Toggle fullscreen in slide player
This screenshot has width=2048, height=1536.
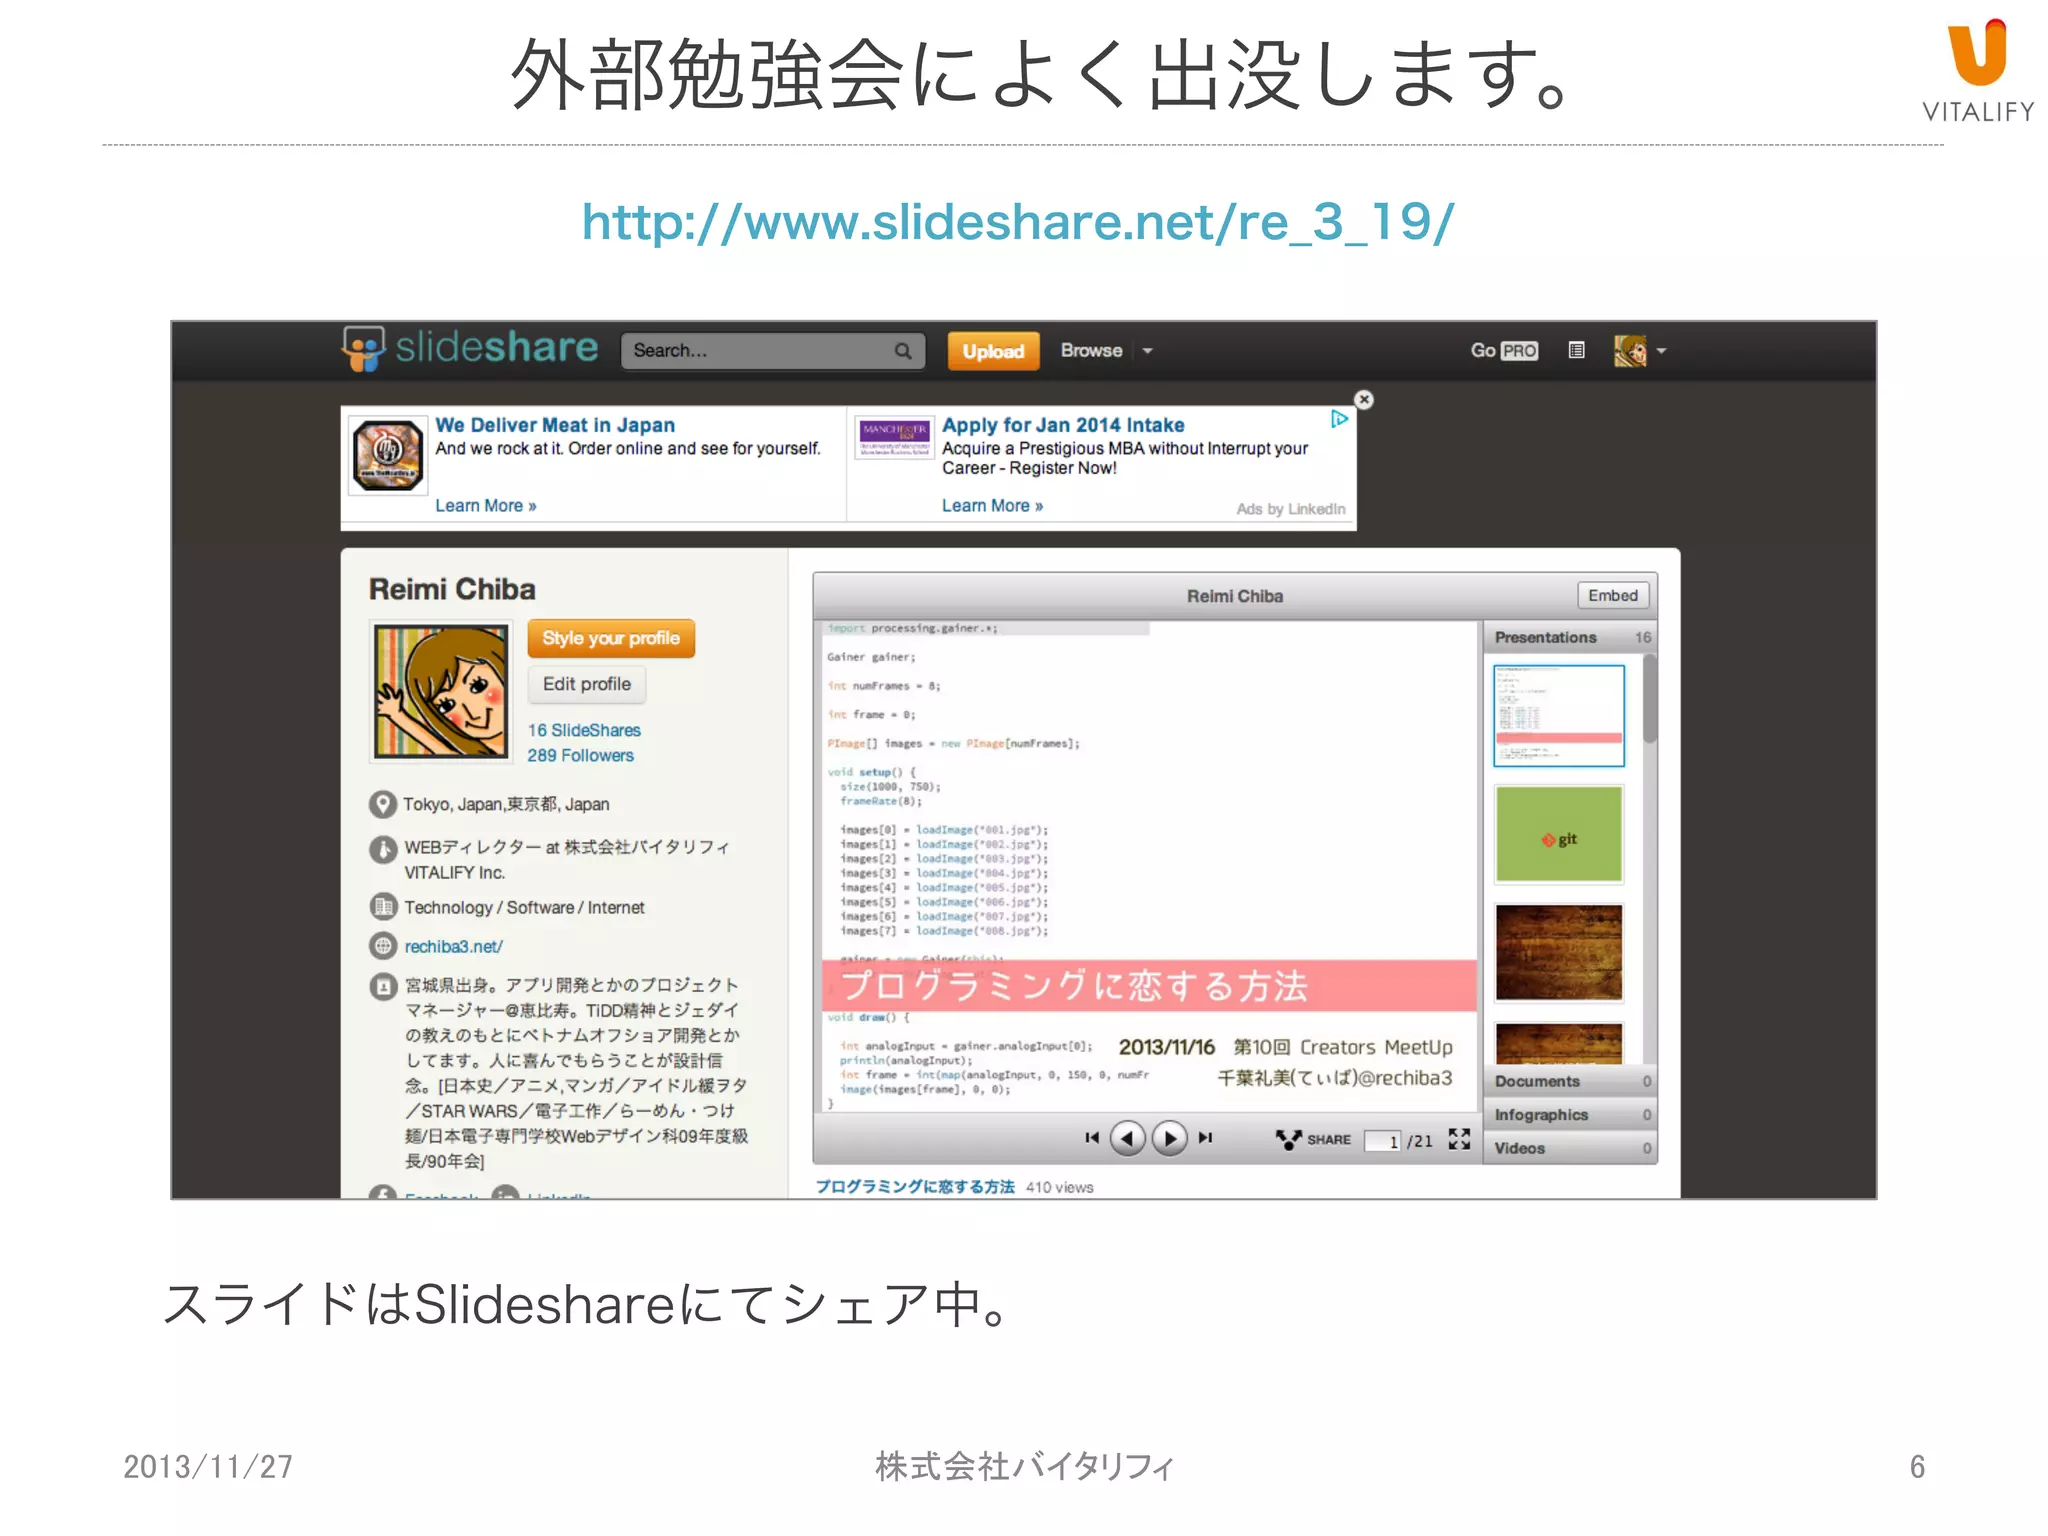[x=1459, y=1139]
